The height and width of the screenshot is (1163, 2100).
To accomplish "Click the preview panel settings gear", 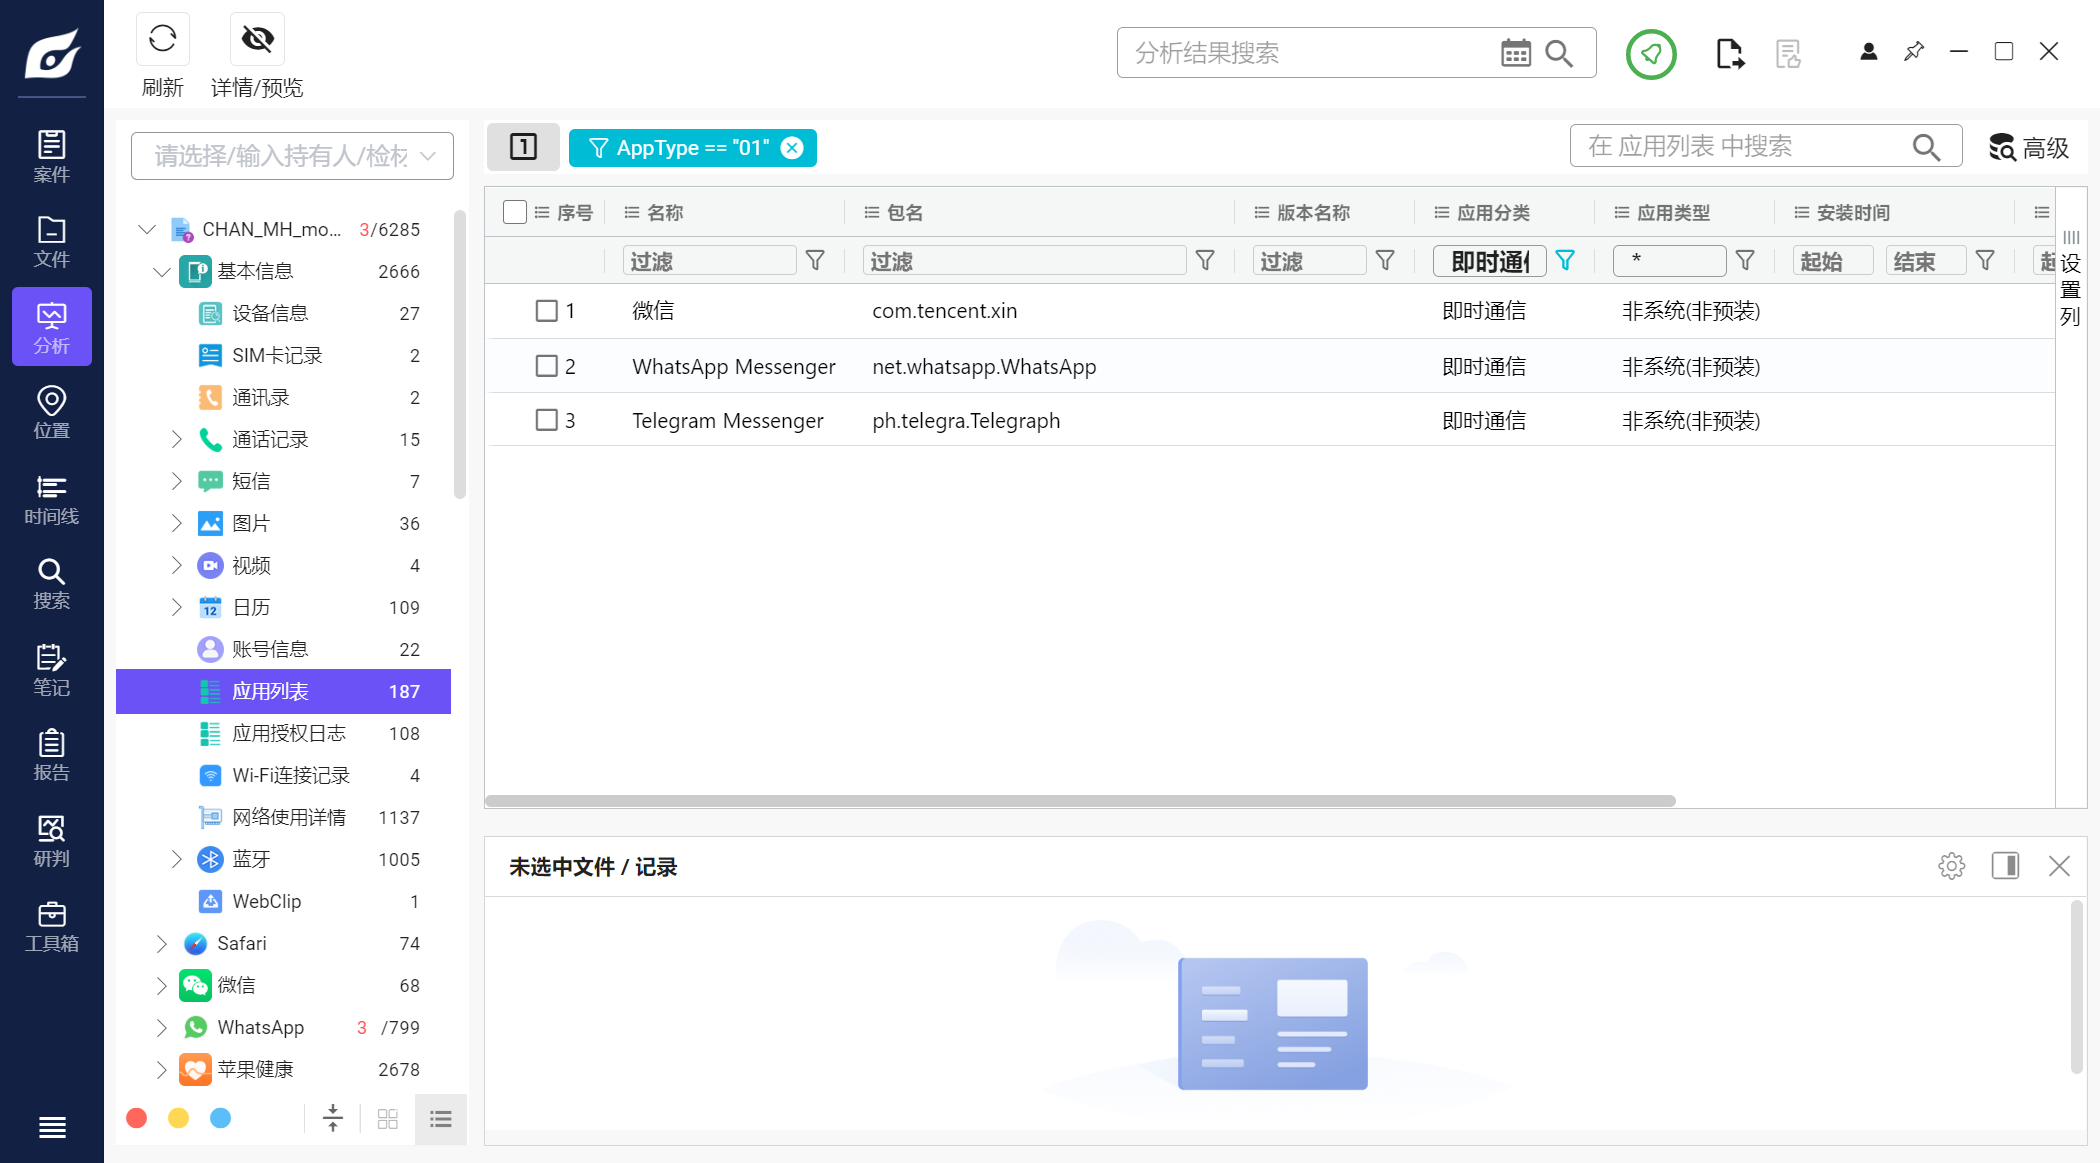I will click(1951, 866).
